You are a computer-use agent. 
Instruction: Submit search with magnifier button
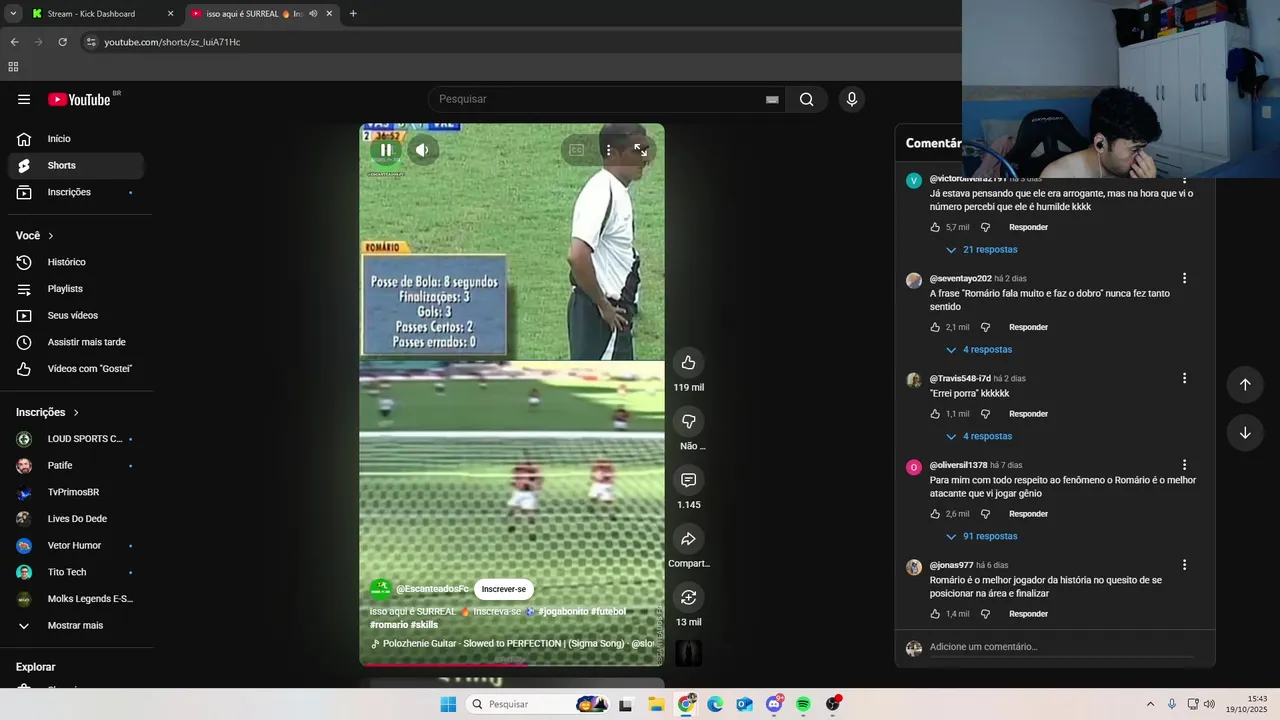click(806, 99)
